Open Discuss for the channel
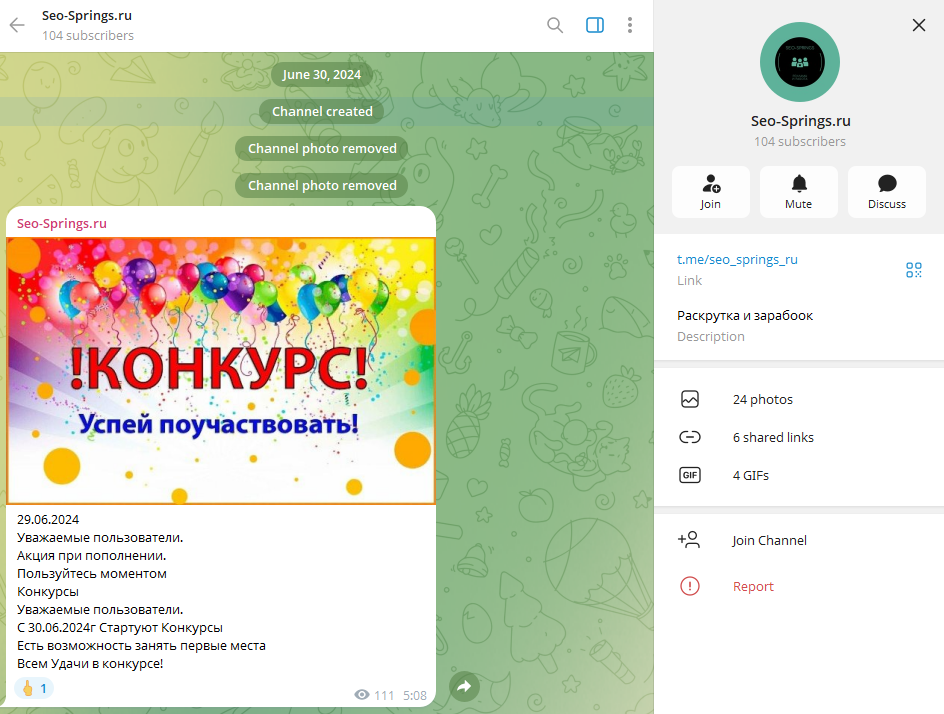The width and height of the screenshot is (944, 714). pyautogui.click(x=887, y=192)
